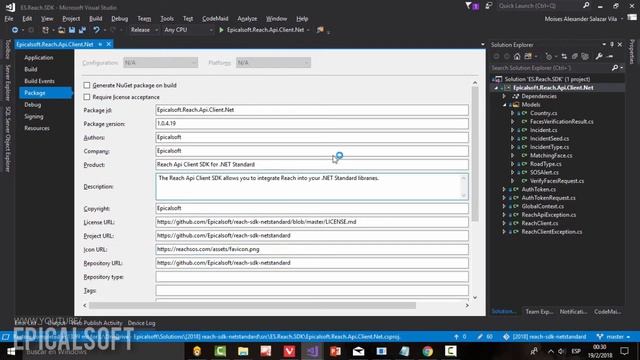Screen dimensions: 640x360
Task: Expand the Country.cs node
Action: tap(513, 113)
